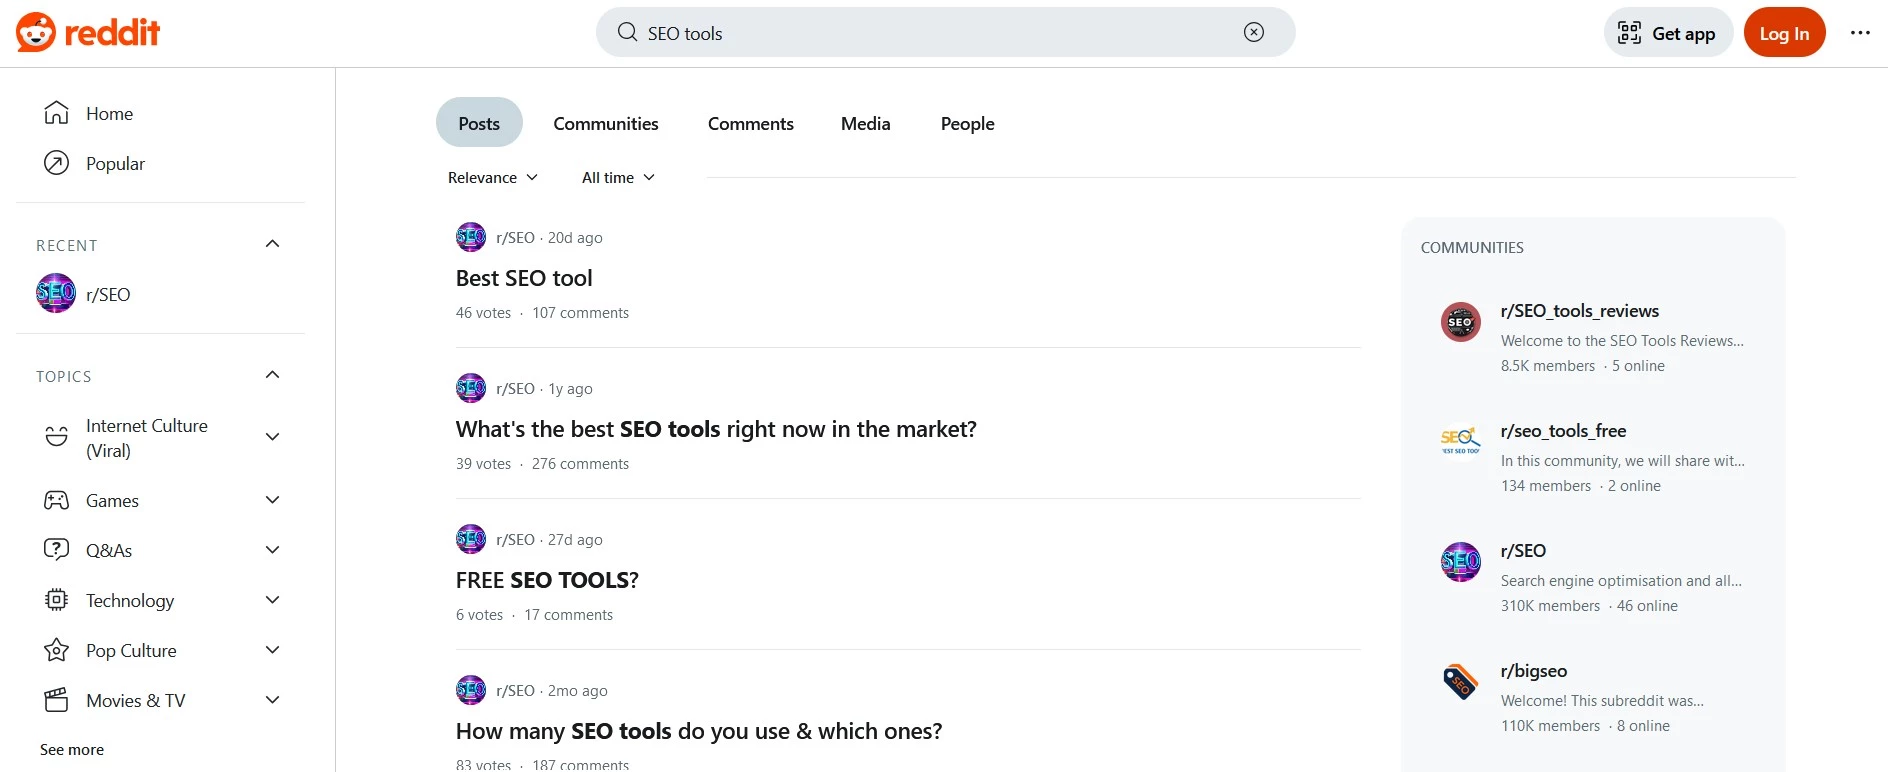Screen dimensions: 1888x772
Task: Switch to the People tab
Action: click(x=968, y=123)
